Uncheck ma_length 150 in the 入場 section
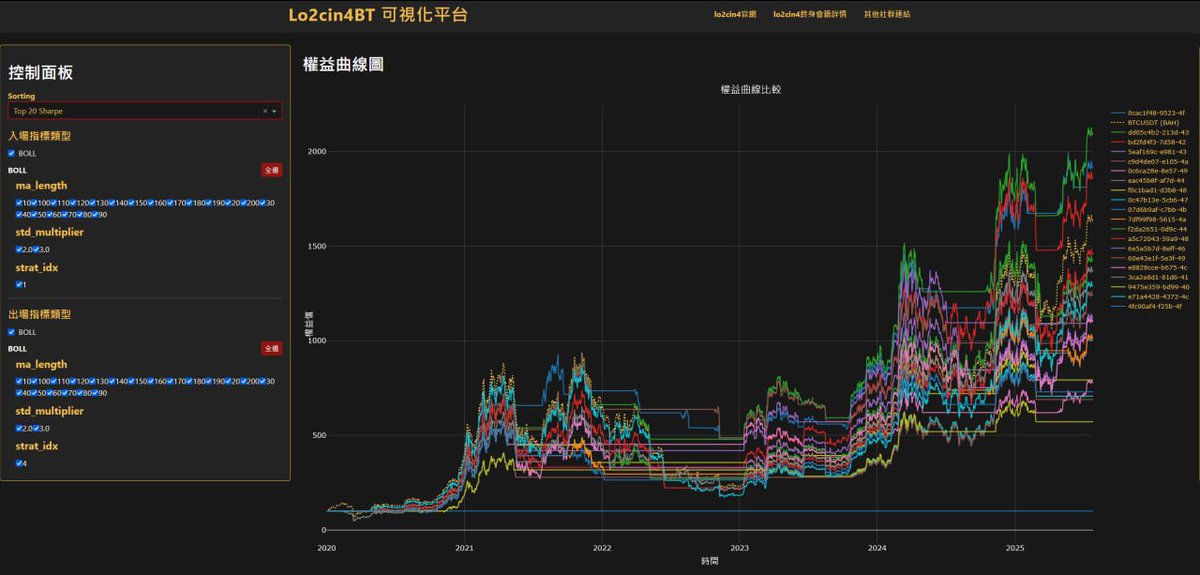 coord(131,203)
